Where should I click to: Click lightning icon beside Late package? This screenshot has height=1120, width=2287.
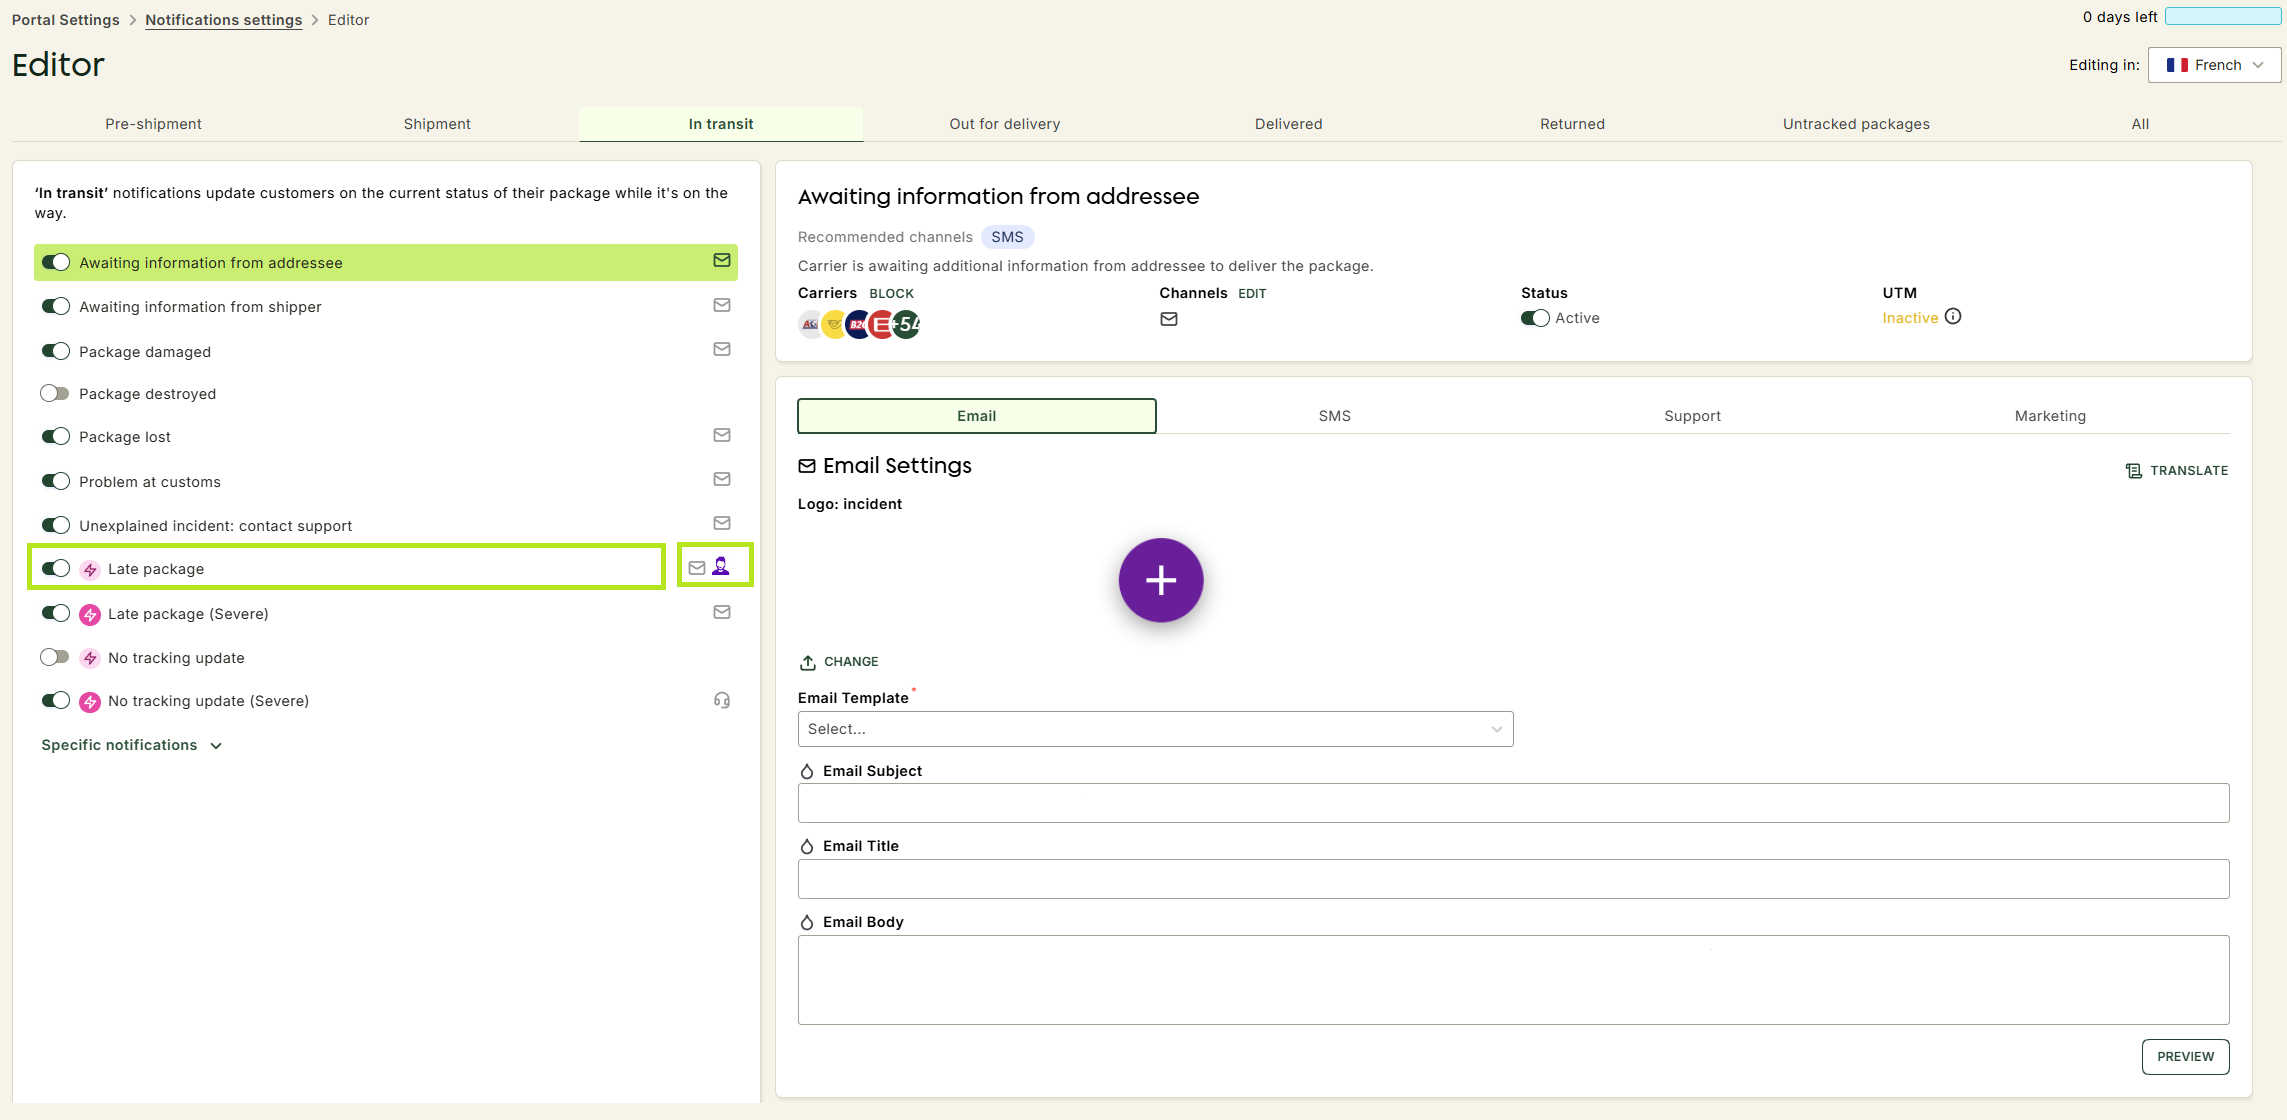(x=90, y=569)
